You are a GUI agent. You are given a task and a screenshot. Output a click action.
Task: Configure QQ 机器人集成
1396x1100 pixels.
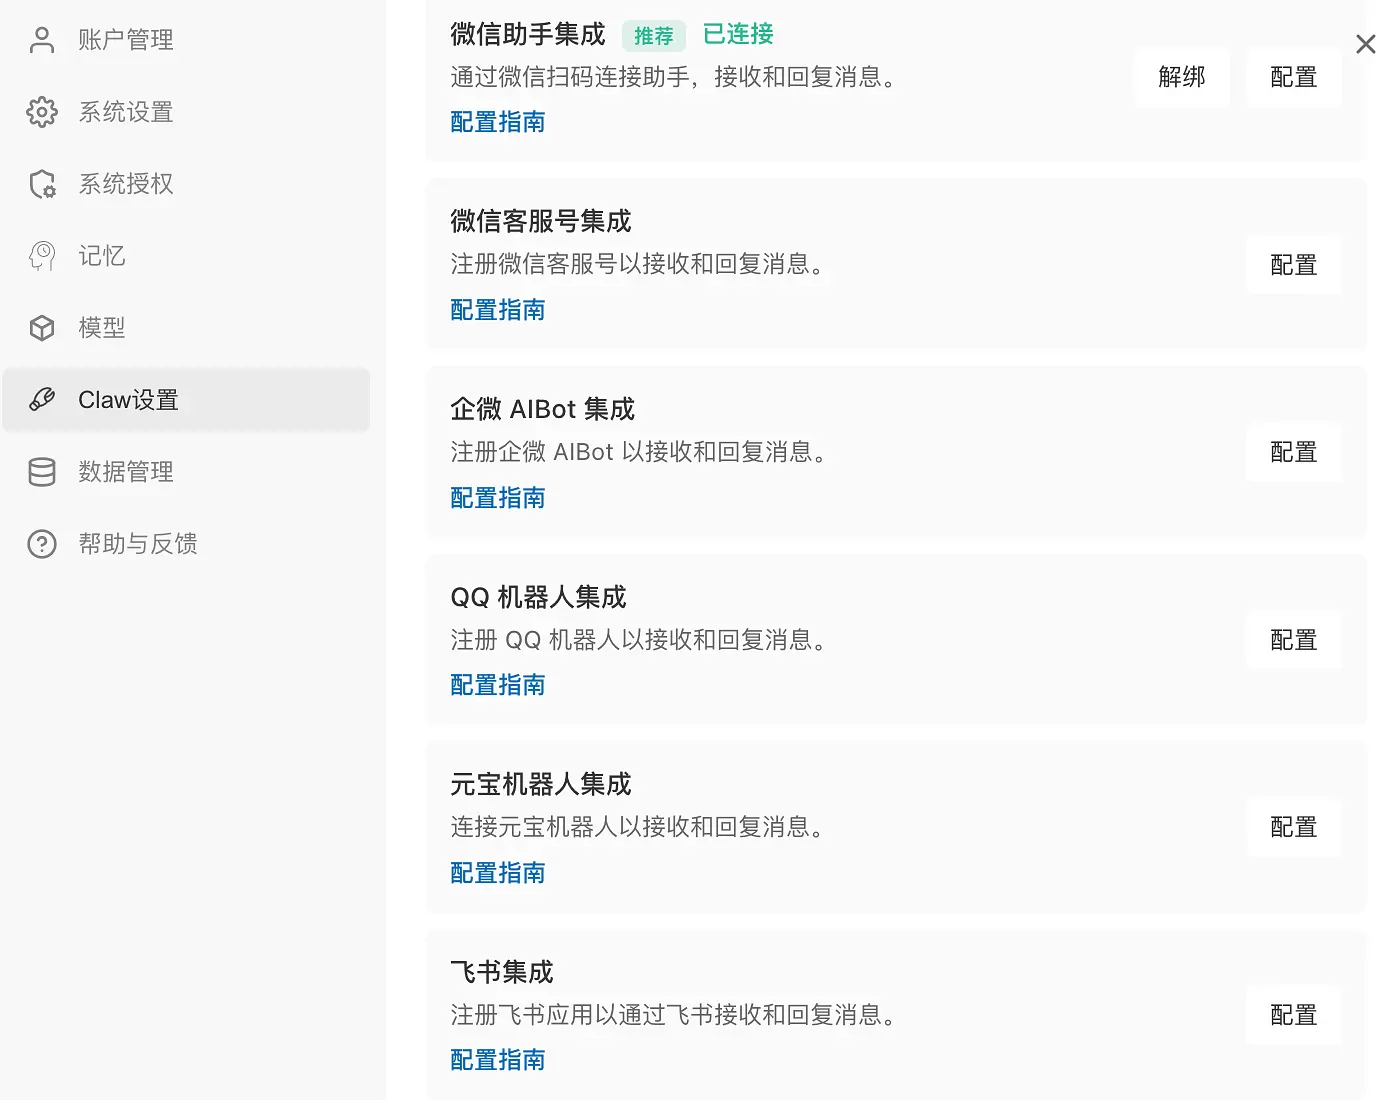(1293, 640)
